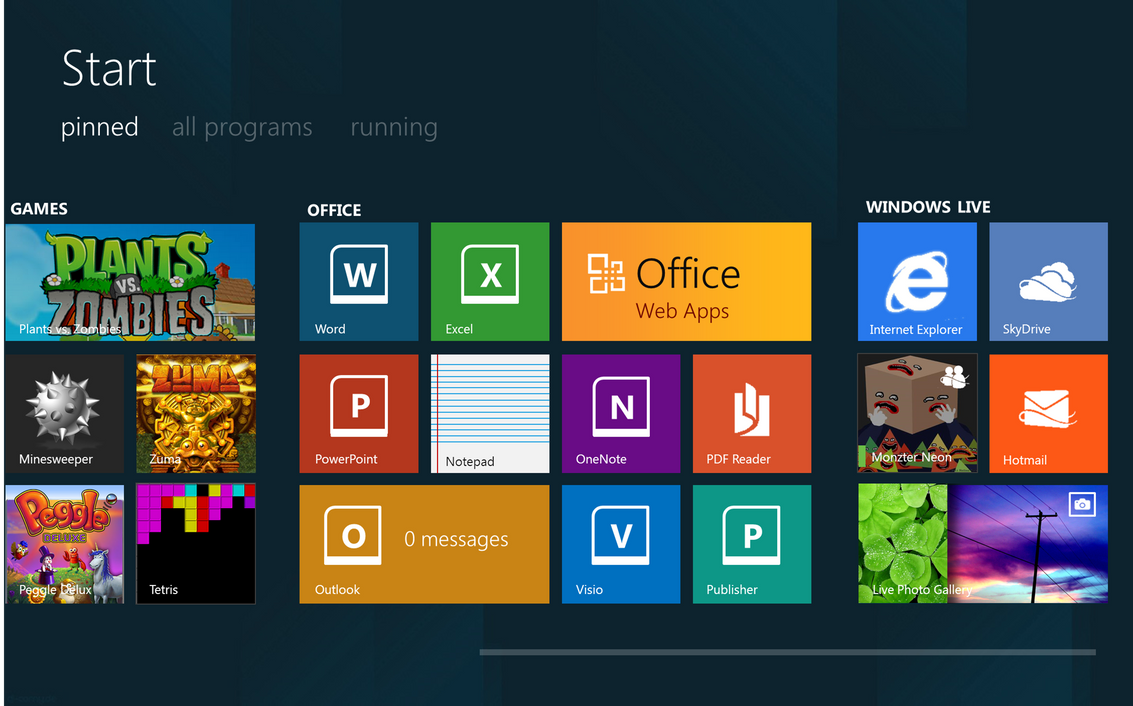Launch the OneNote tile

pyautogui.click(x=621, y=413)
